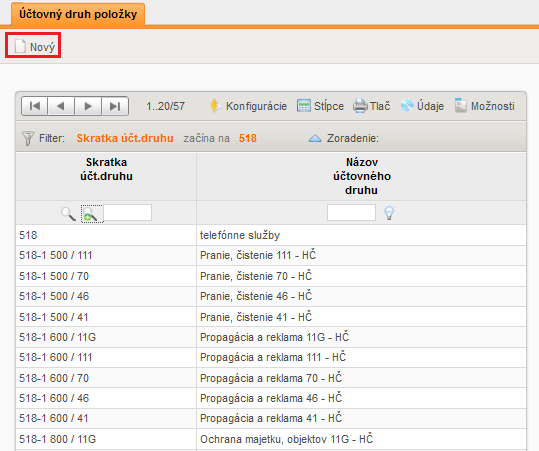Open Možnosti options

(x=485, y=106)
